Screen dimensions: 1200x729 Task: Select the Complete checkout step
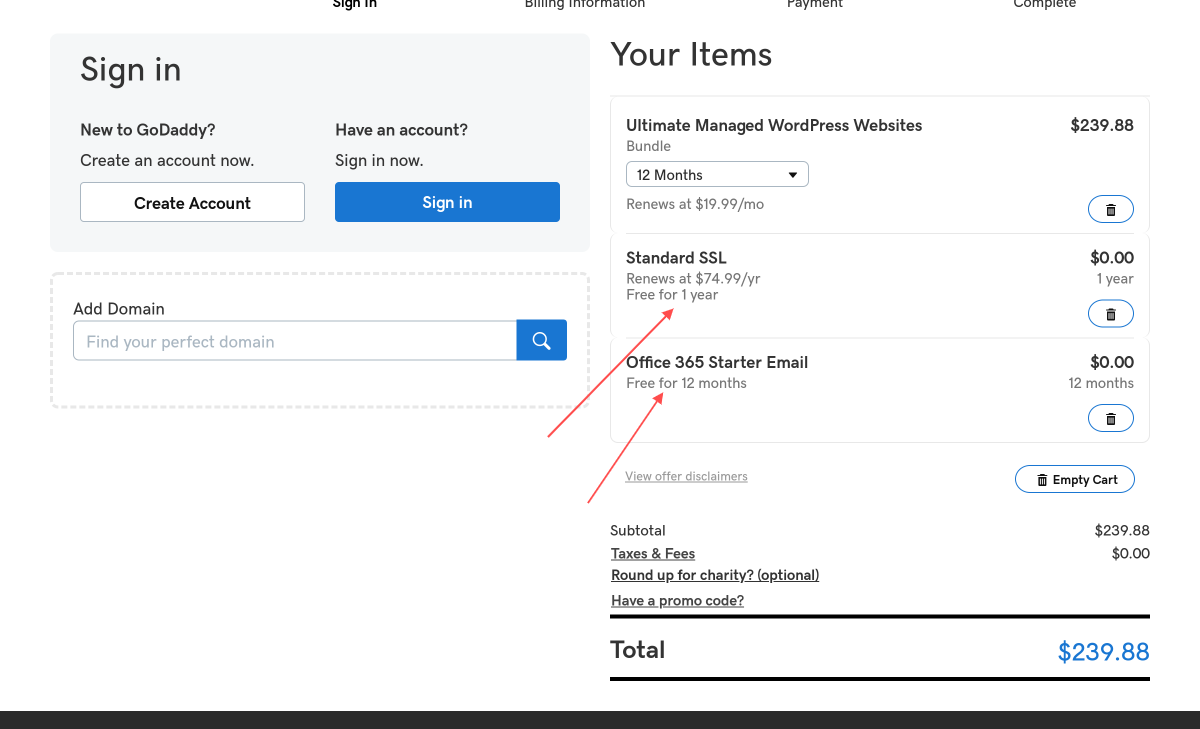(1045, 4)
